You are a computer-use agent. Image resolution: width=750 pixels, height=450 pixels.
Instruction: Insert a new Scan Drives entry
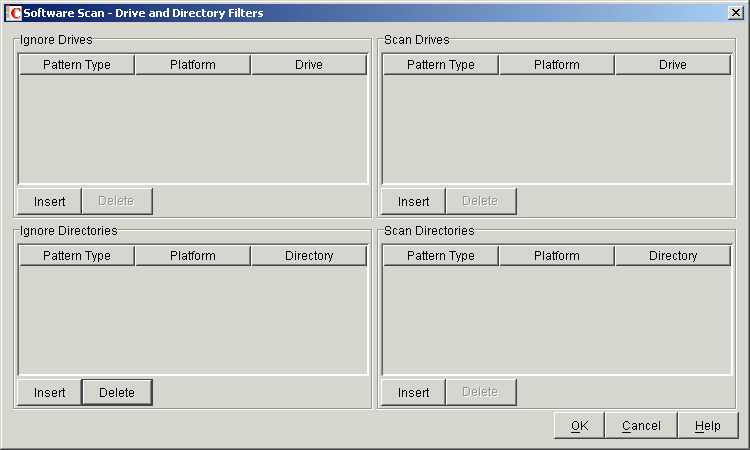(413, 201)
